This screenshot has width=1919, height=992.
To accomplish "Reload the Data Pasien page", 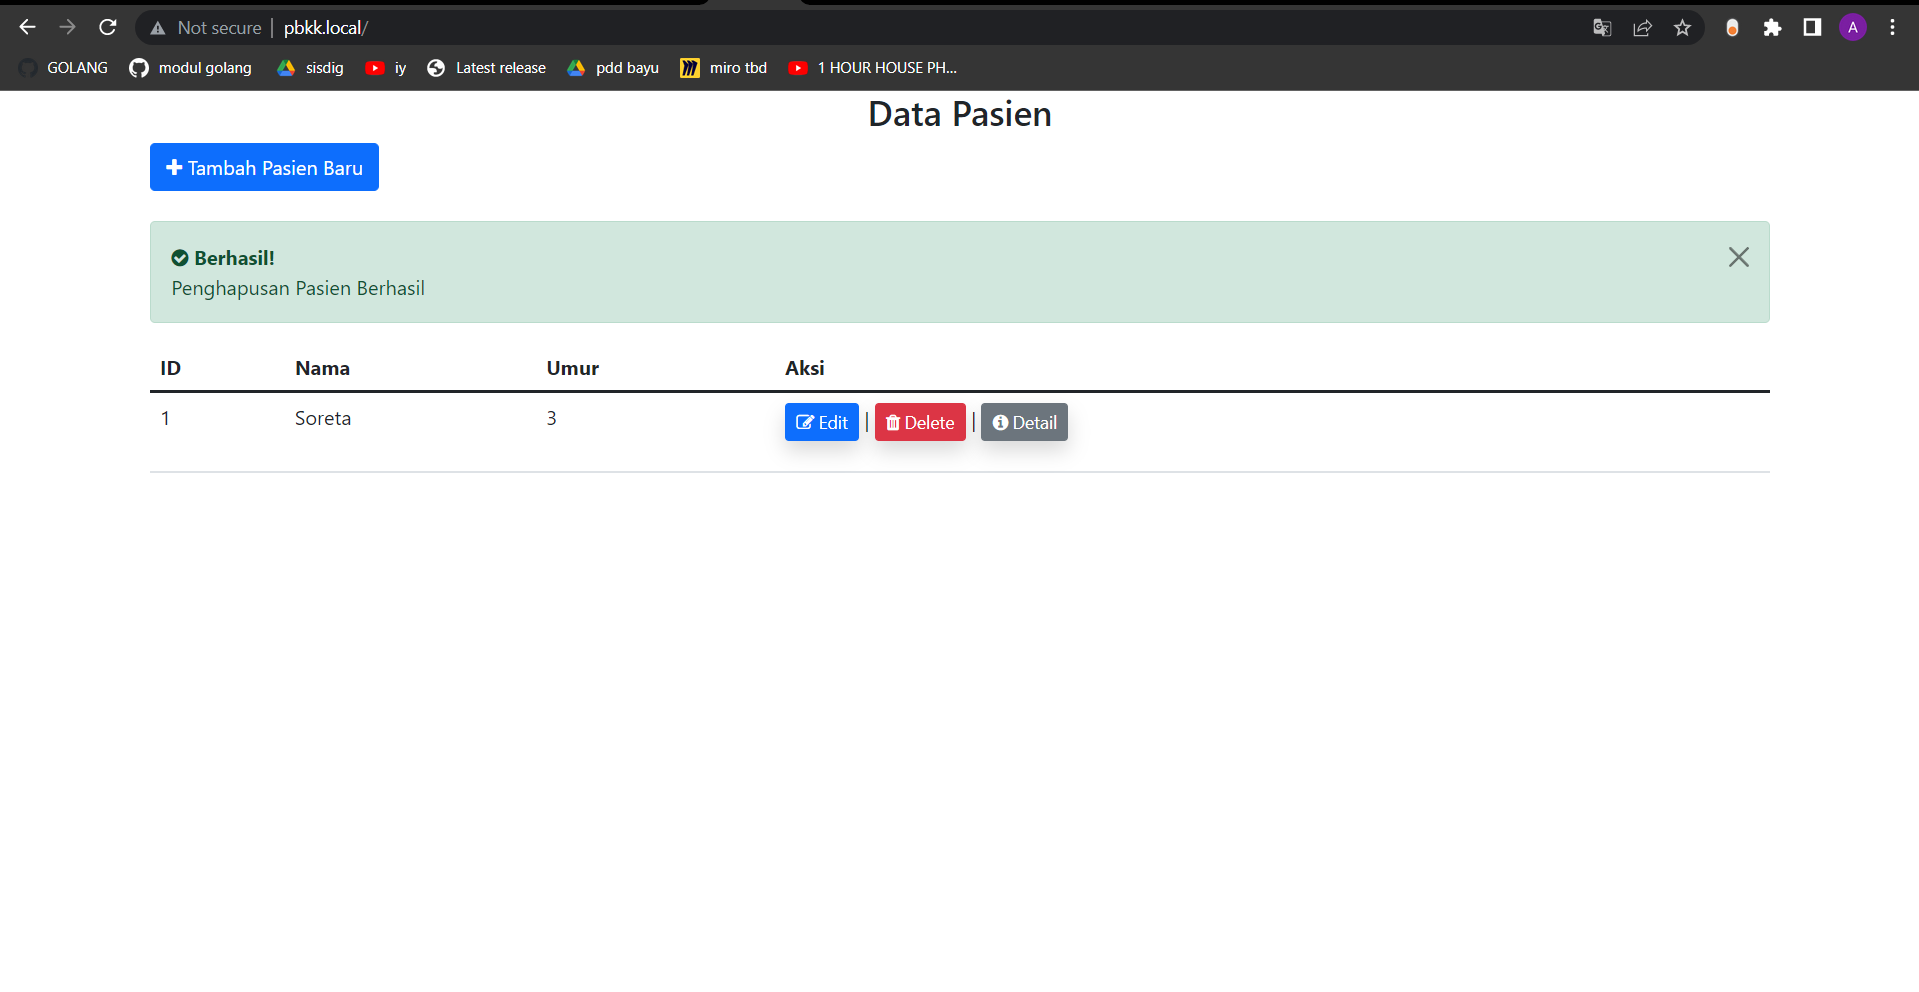I will click(x=107, y=27).
